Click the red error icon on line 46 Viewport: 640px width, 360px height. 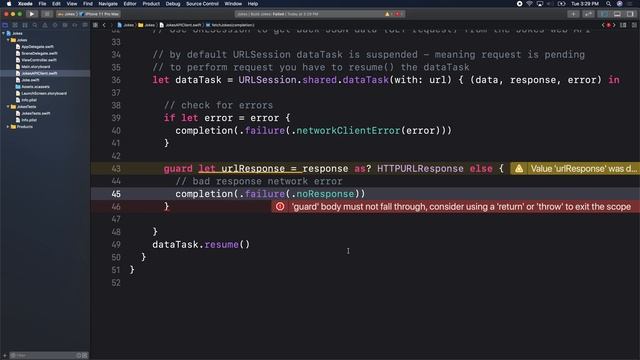[280, 207]
